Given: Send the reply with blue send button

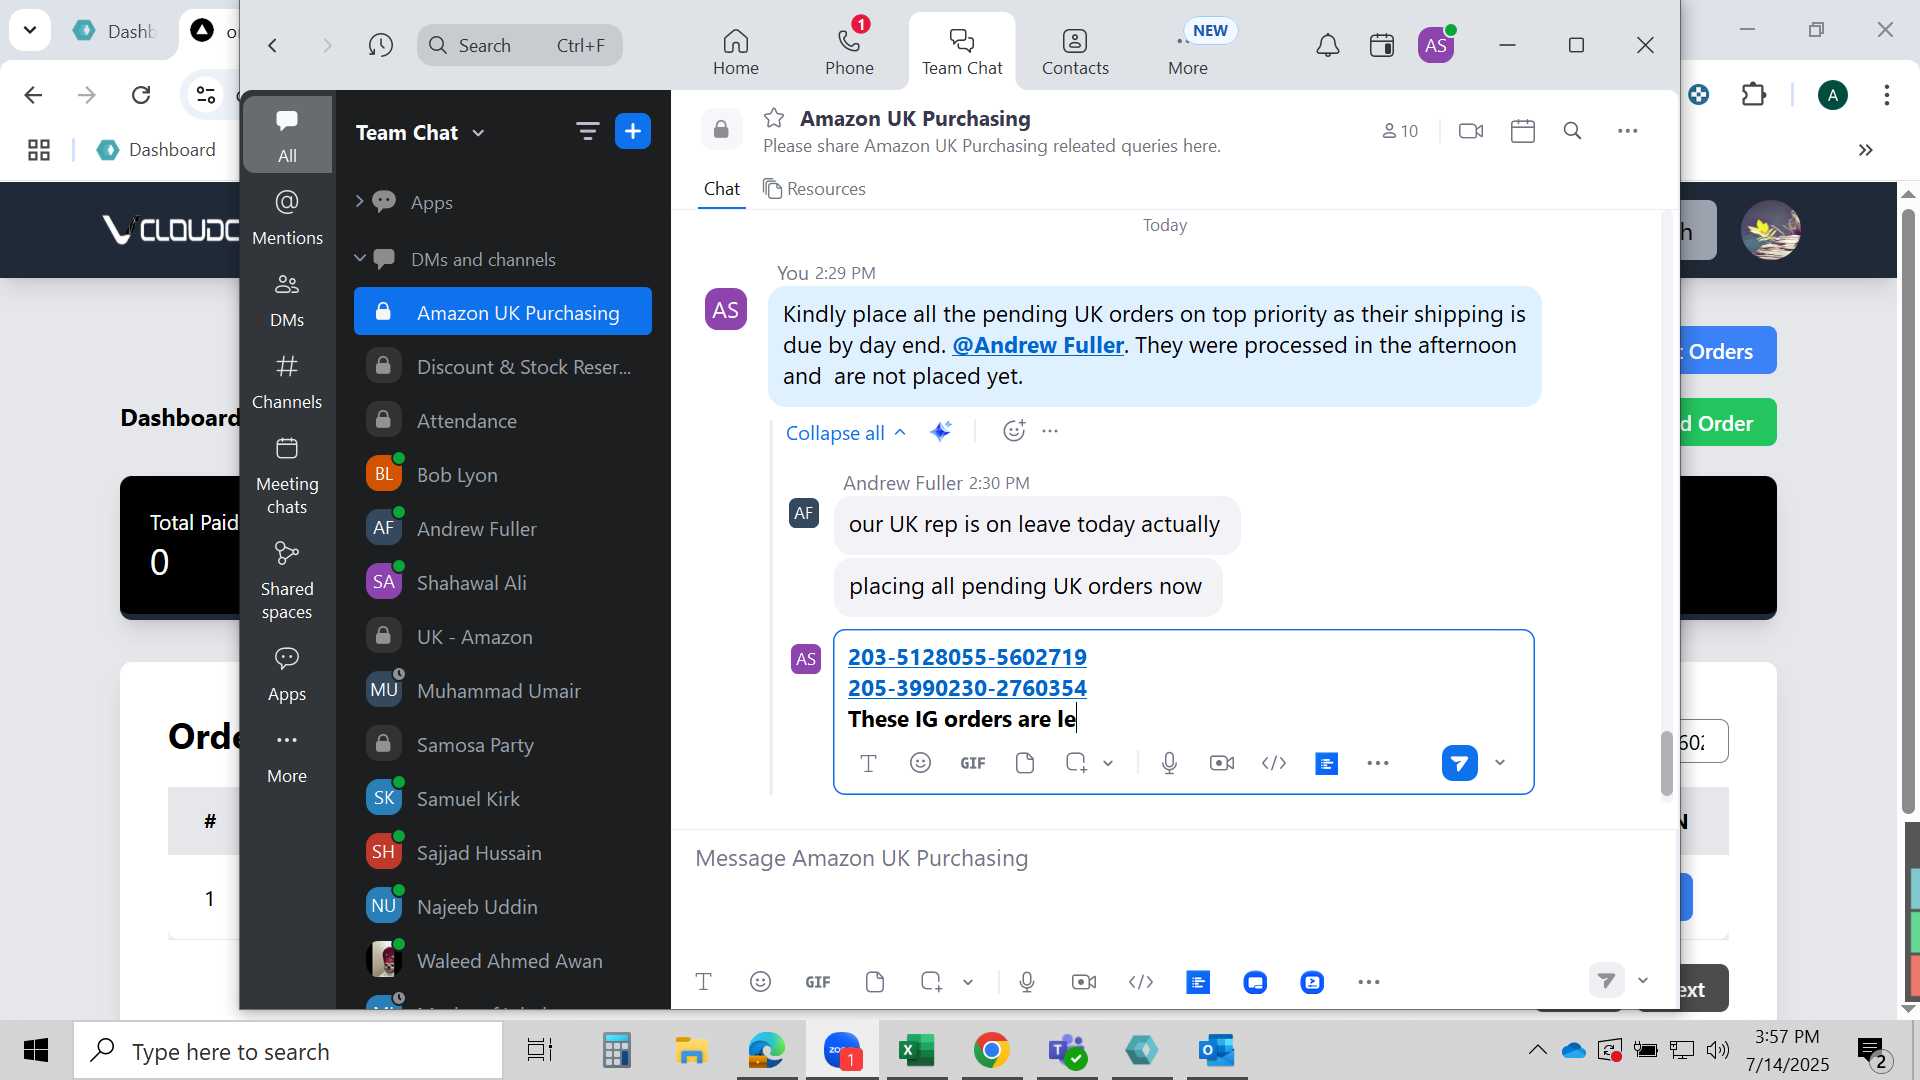Looking at the screenshot, I should coord(1459,763).
